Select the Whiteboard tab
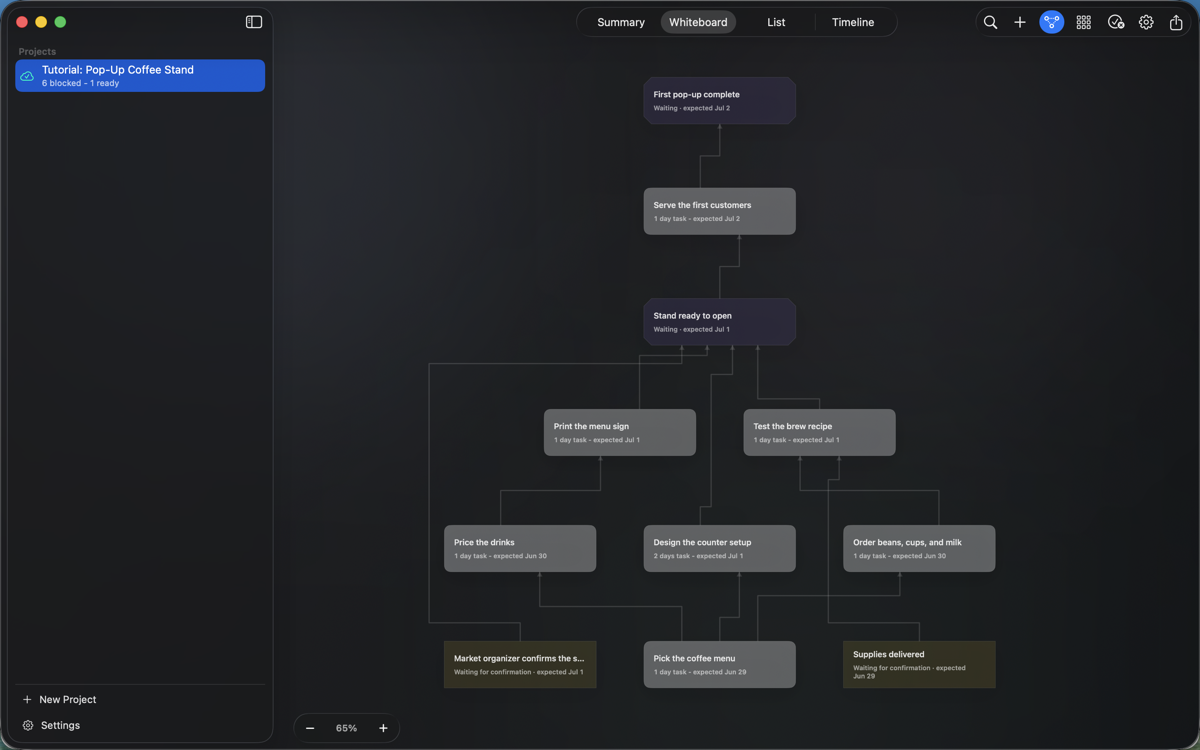This screenshot has width=1200, height=750. tap(698, 22)
